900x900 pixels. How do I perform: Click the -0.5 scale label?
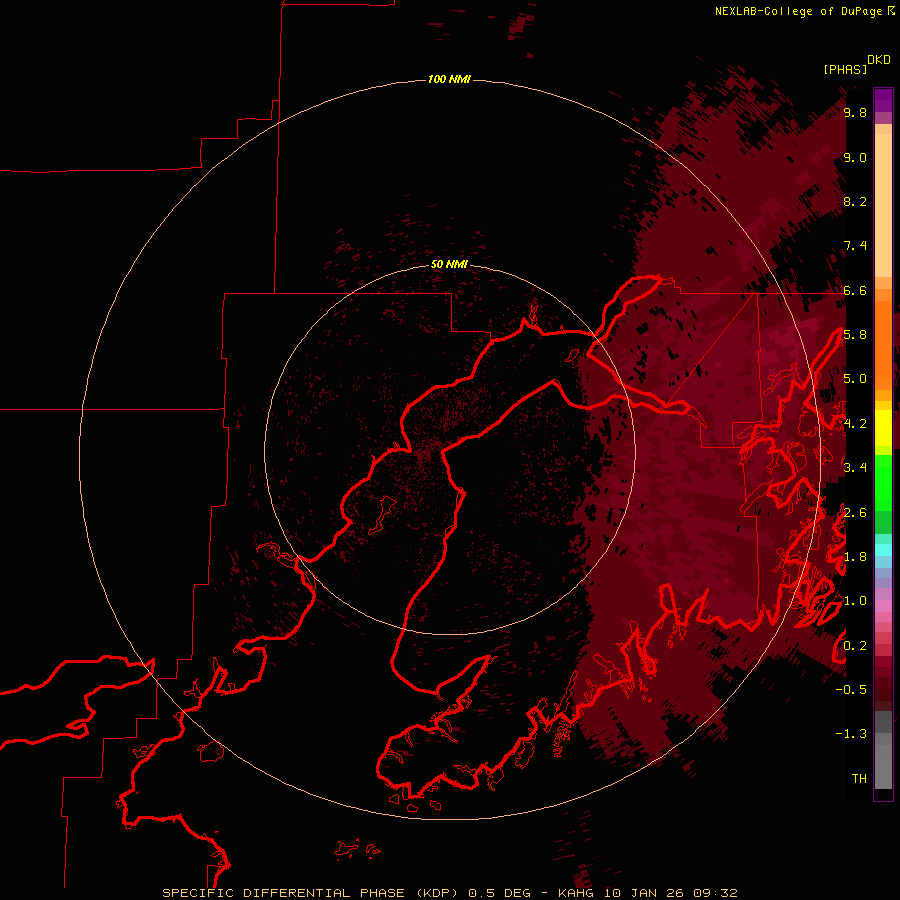coord(851,690)
